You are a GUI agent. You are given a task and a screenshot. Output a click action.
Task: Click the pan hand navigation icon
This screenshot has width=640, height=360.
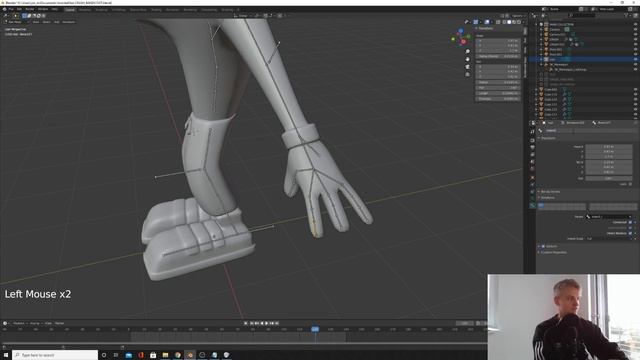click(x=467, y=59)
